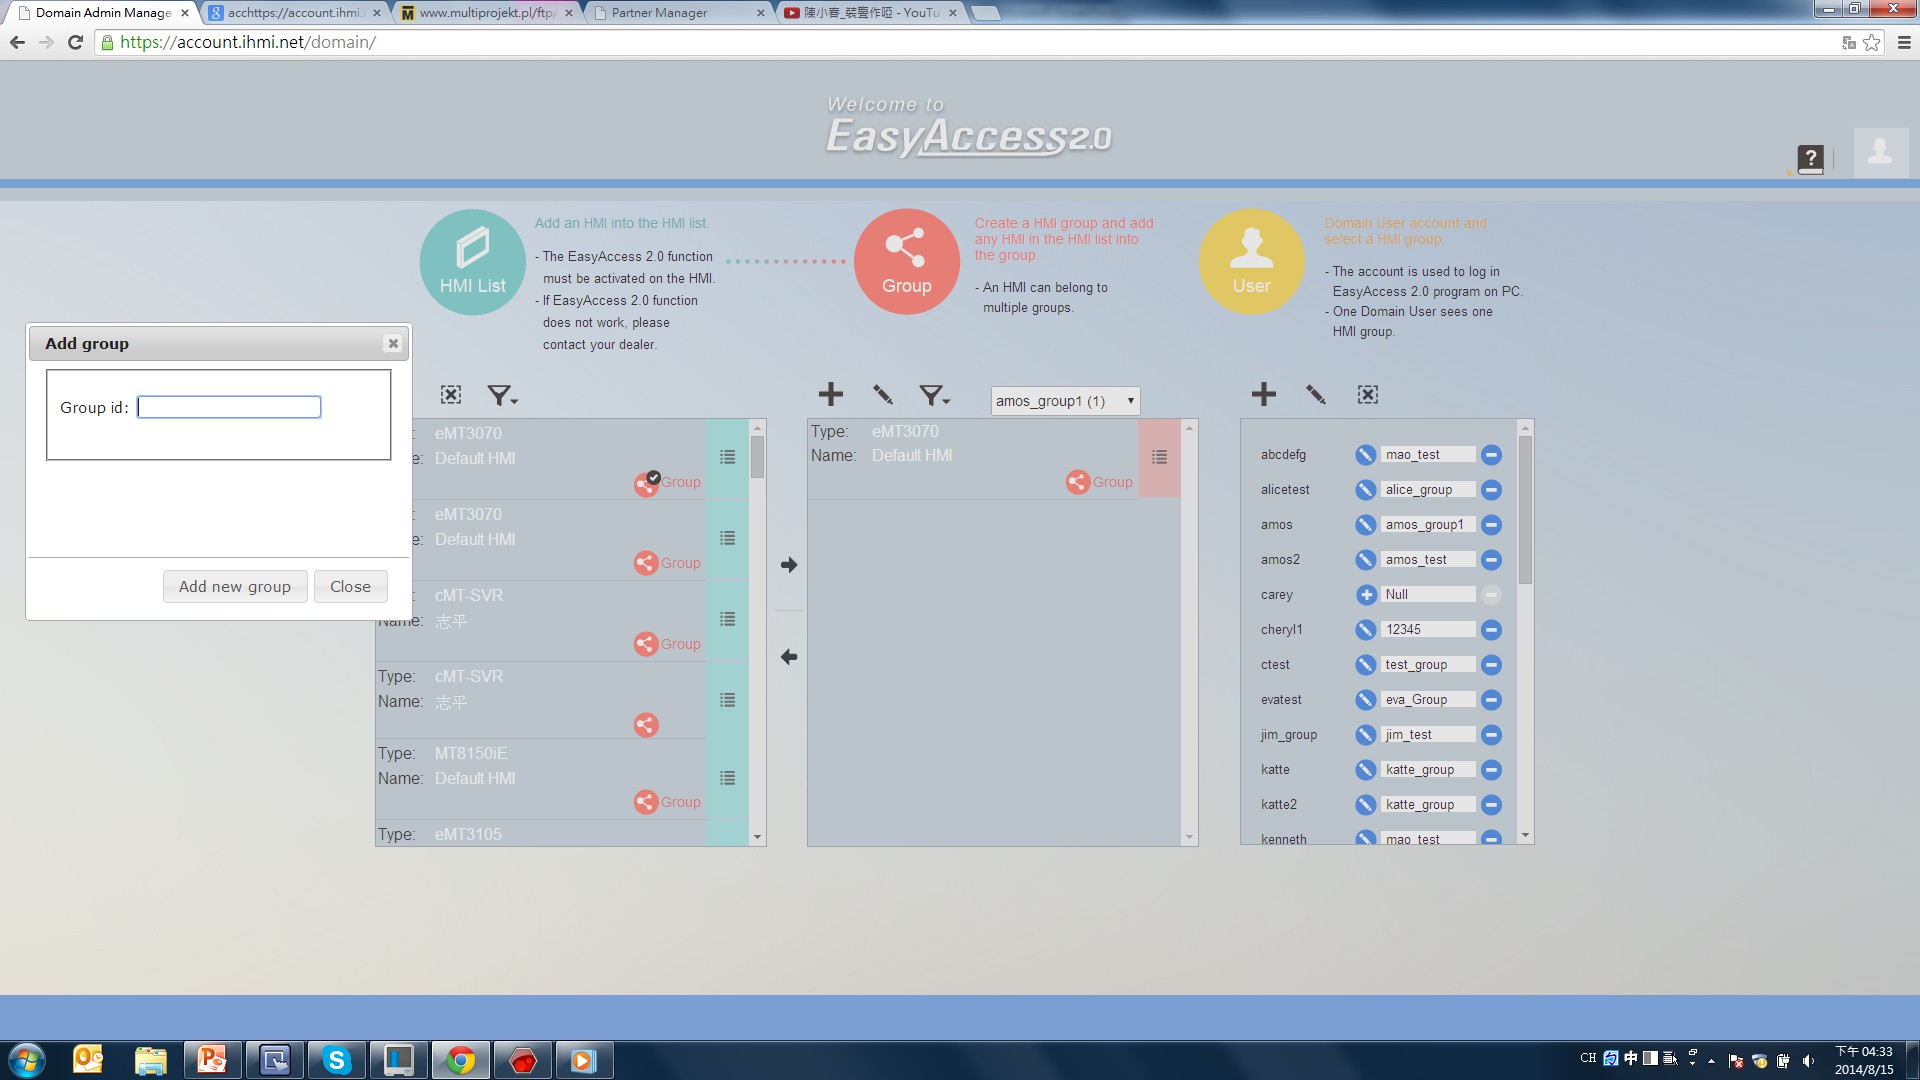Open list menu of first eMT3070 HMI

point(727,457)
